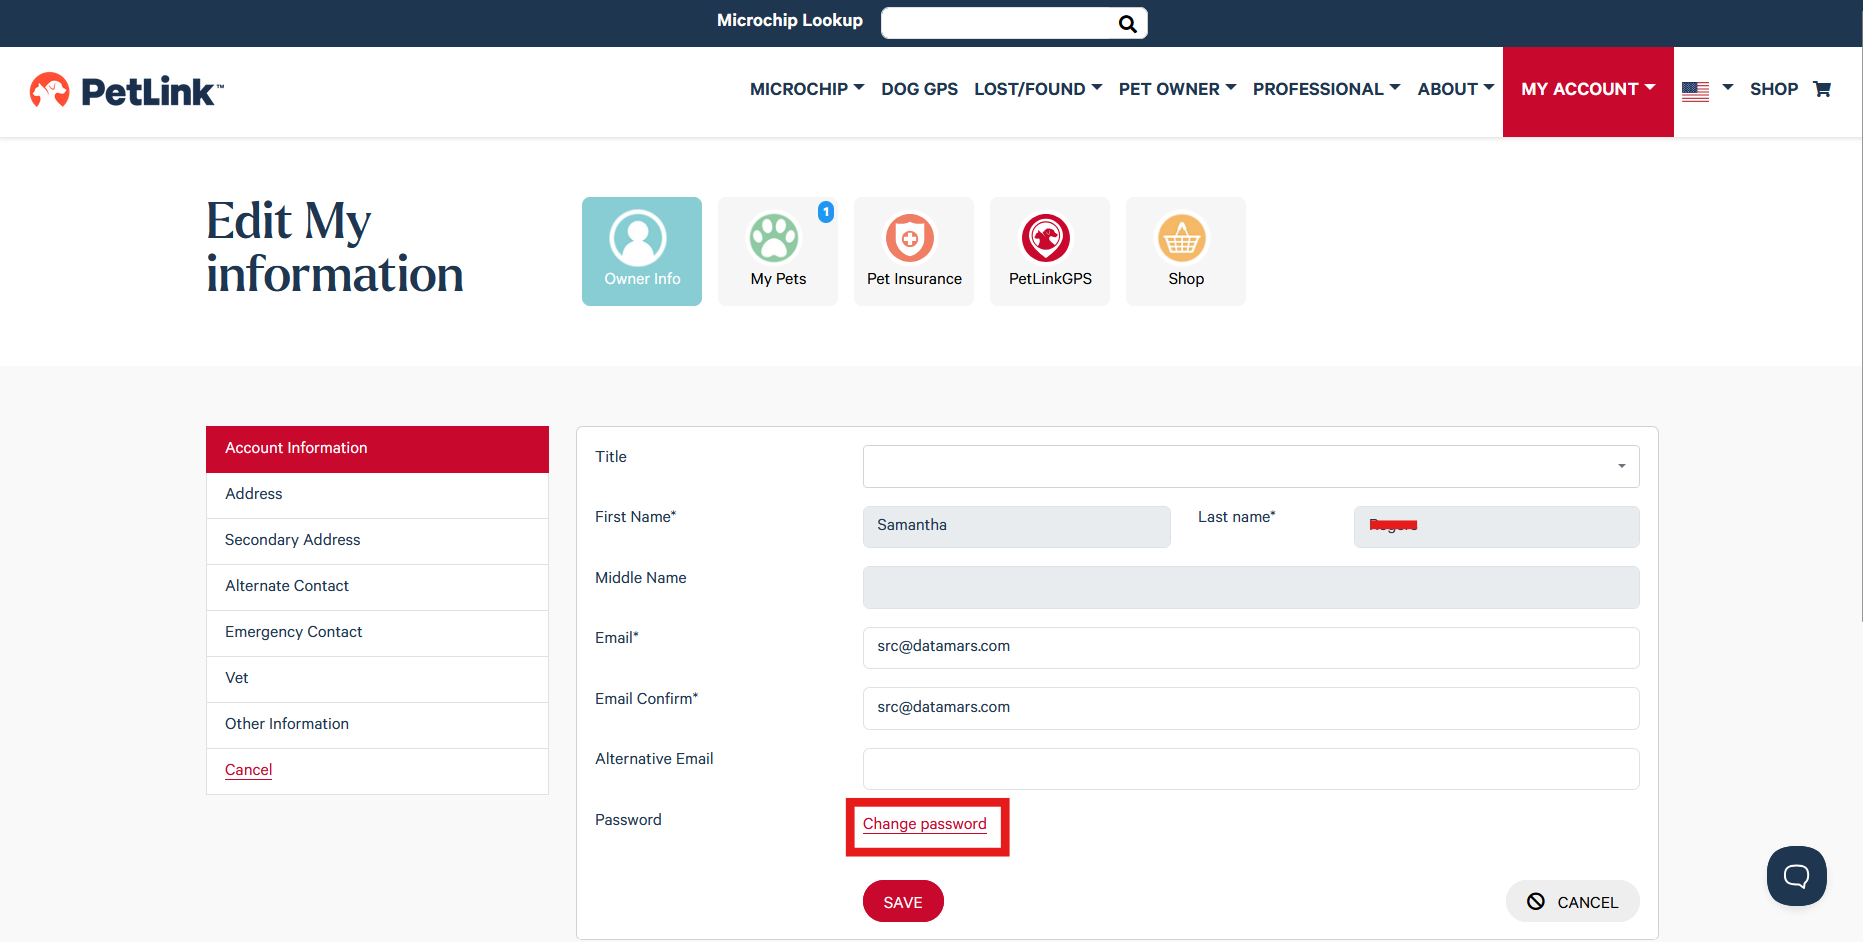Click the 'Password' field label
The height and width of the screenshot is (942, 1863).
[x=628, y=820]
